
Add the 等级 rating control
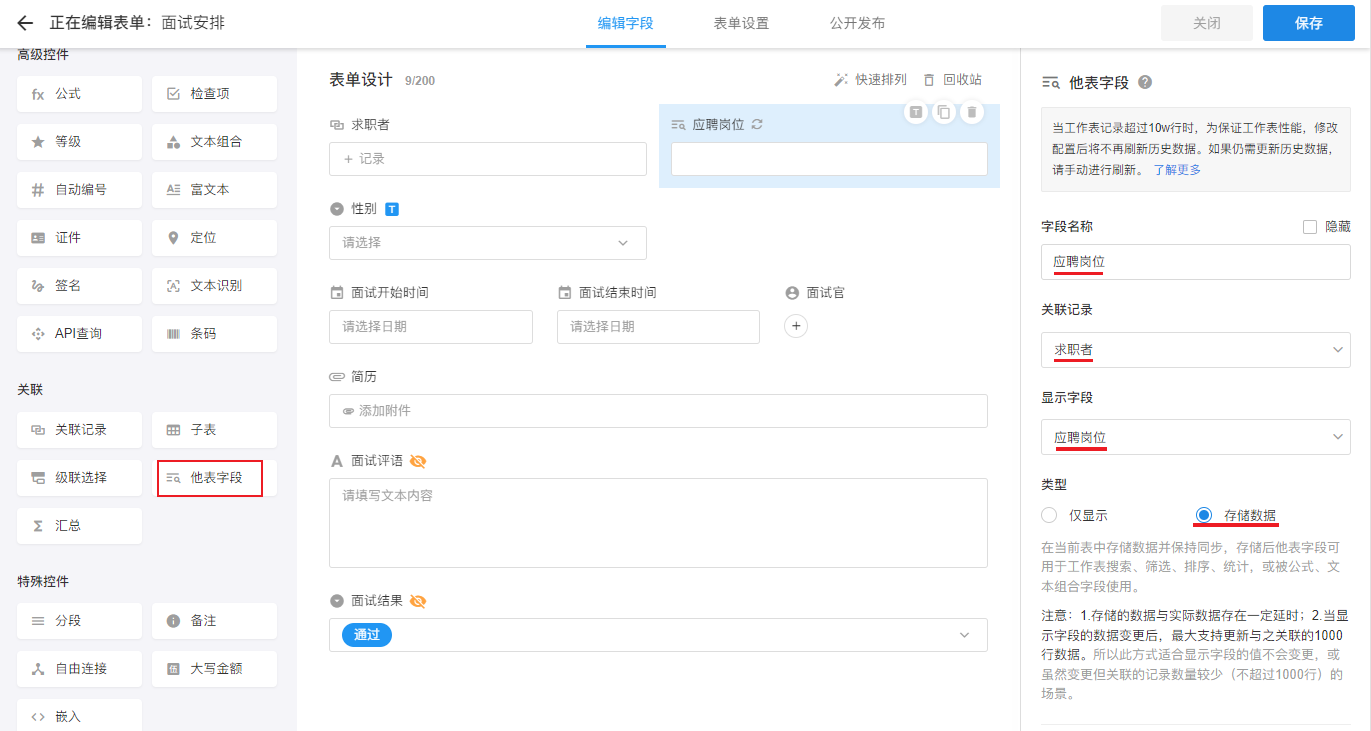[79, 142]
